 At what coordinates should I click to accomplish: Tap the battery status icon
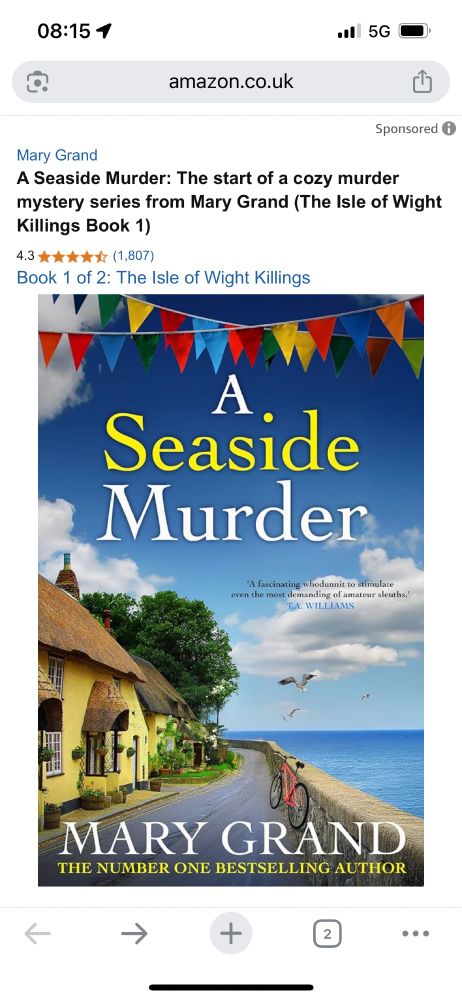point(415,30)
